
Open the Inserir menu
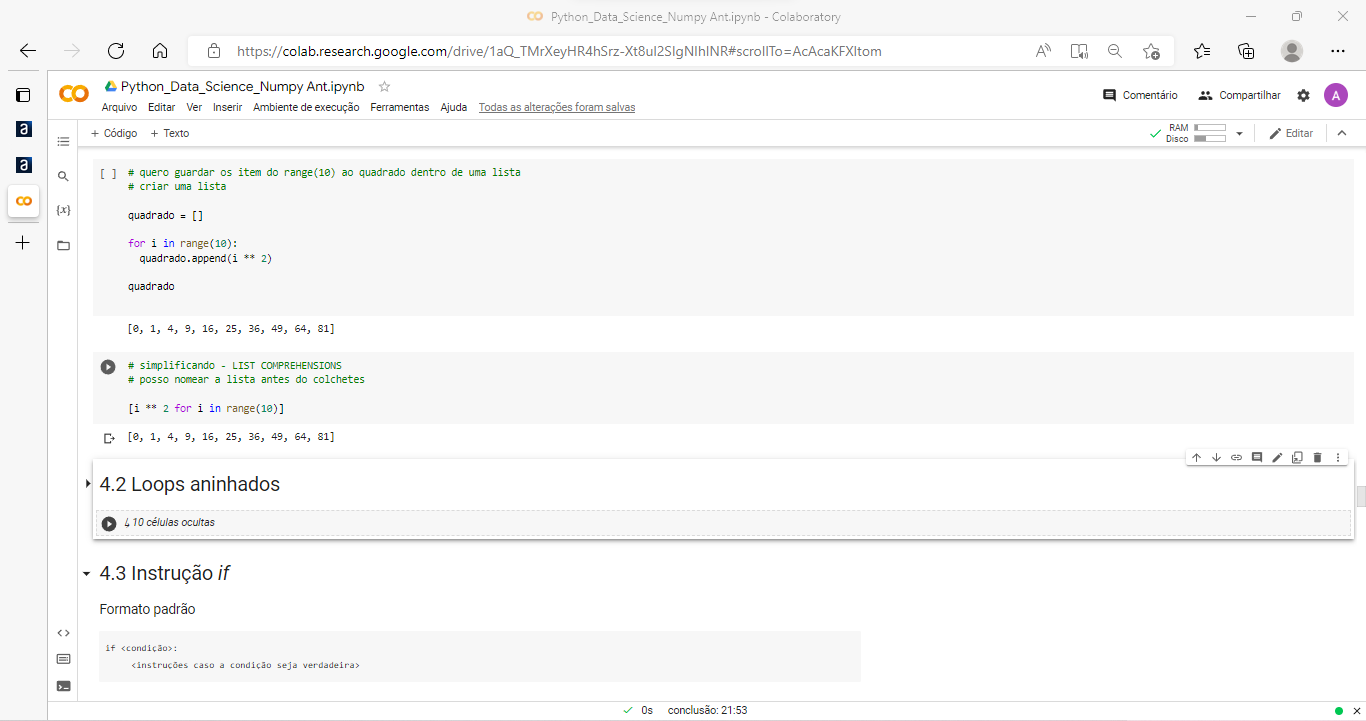[227, 107]
